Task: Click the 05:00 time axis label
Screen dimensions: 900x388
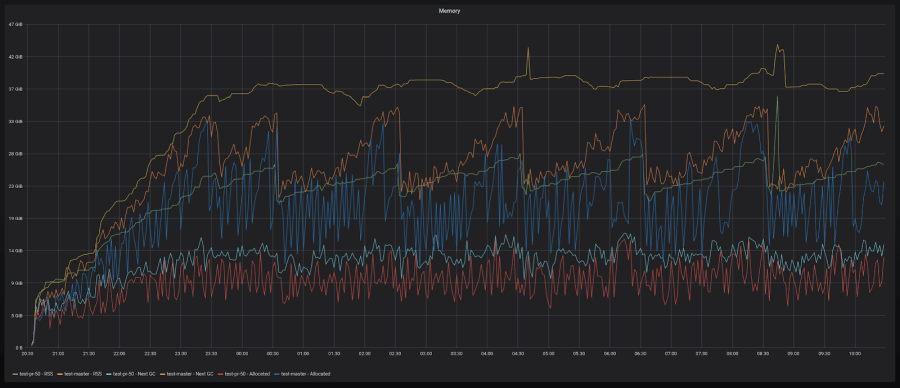Action: (548, 354)
